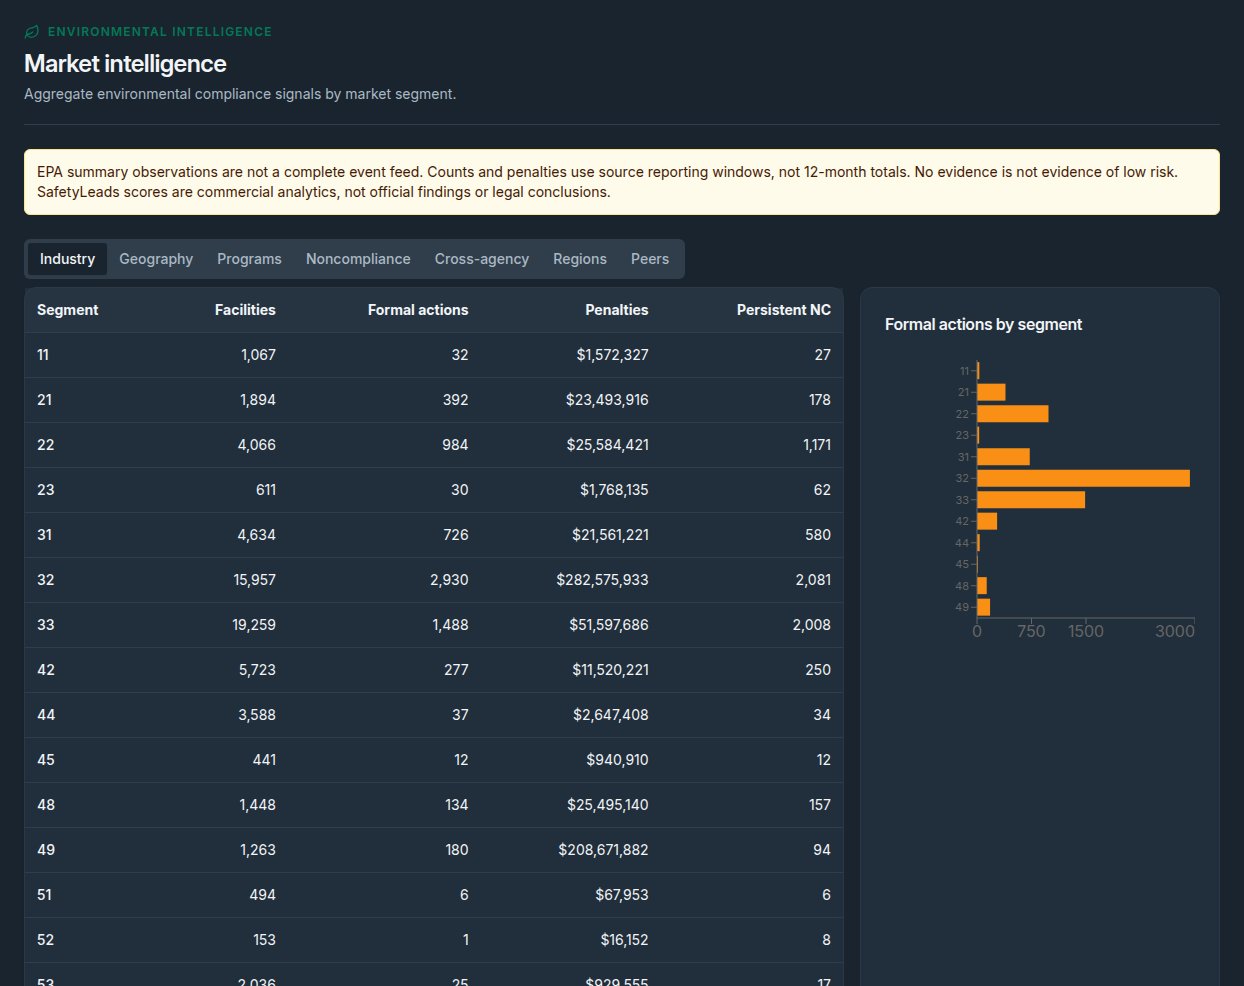Select segment 22 row label
This screenshot has height=986, width=1244.
click(46, 445)
